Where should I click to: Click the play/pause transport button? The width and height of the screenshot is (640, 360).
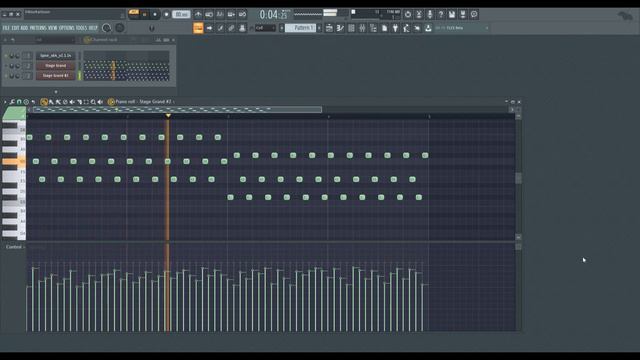pyautogui.click(x=144, y=14)
